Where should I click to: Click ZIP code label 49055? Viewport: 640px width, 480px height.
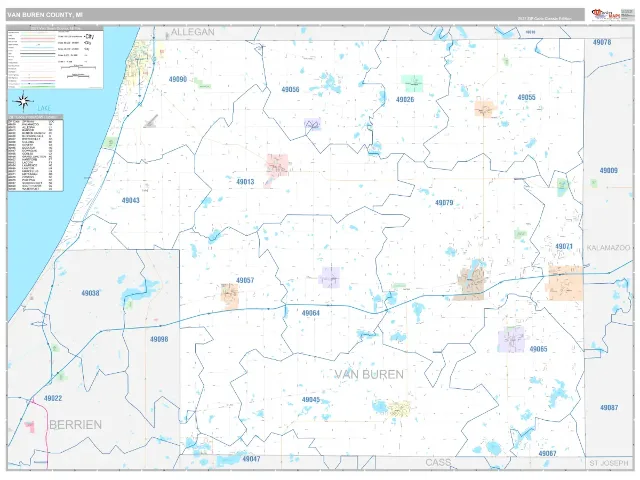527,98
